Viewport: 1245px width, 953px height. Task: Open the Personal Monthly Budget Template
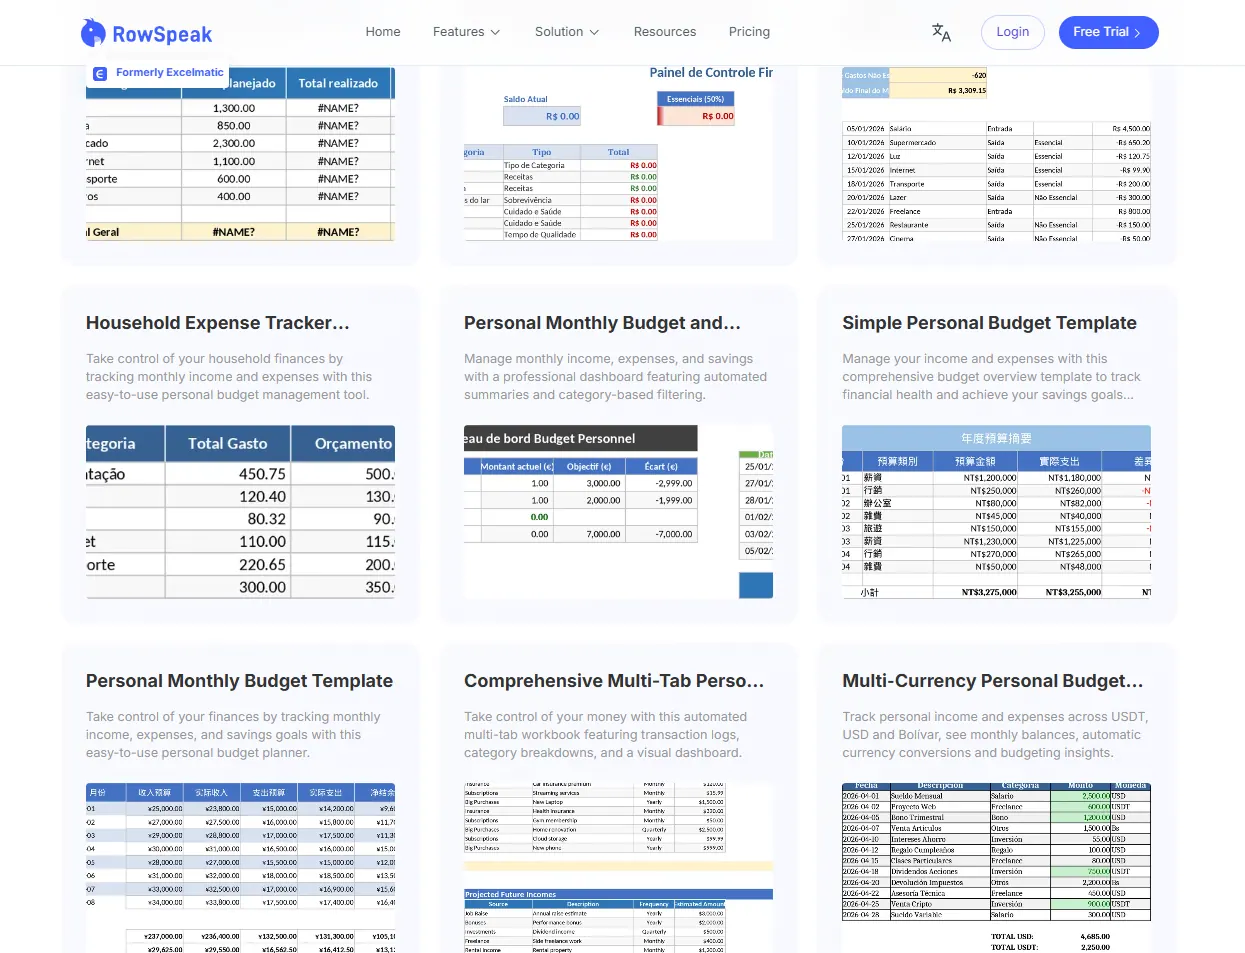pos(239,681)
